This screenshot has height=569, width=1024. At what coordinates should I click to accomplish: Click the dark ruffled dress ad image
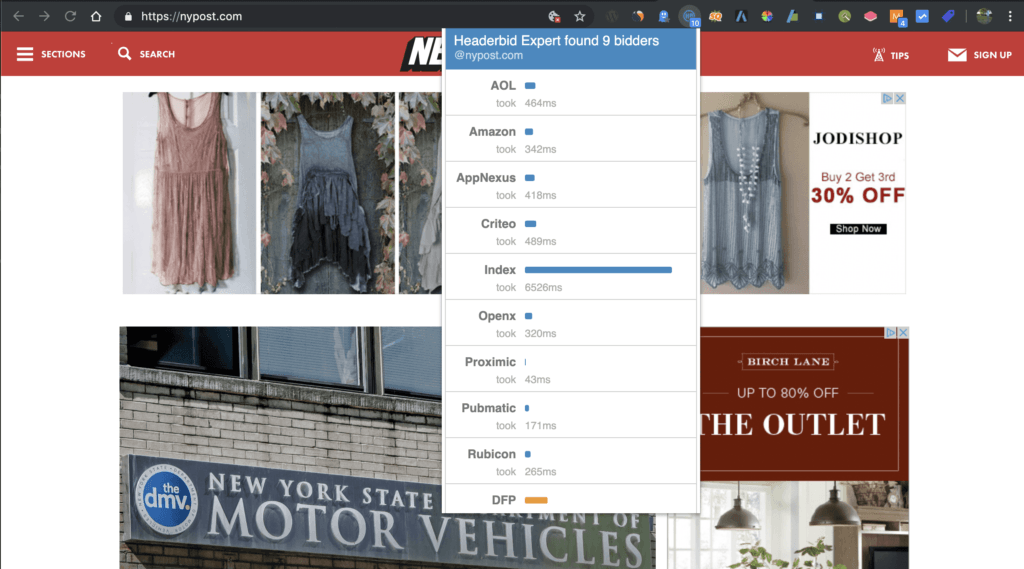point(328,193)
